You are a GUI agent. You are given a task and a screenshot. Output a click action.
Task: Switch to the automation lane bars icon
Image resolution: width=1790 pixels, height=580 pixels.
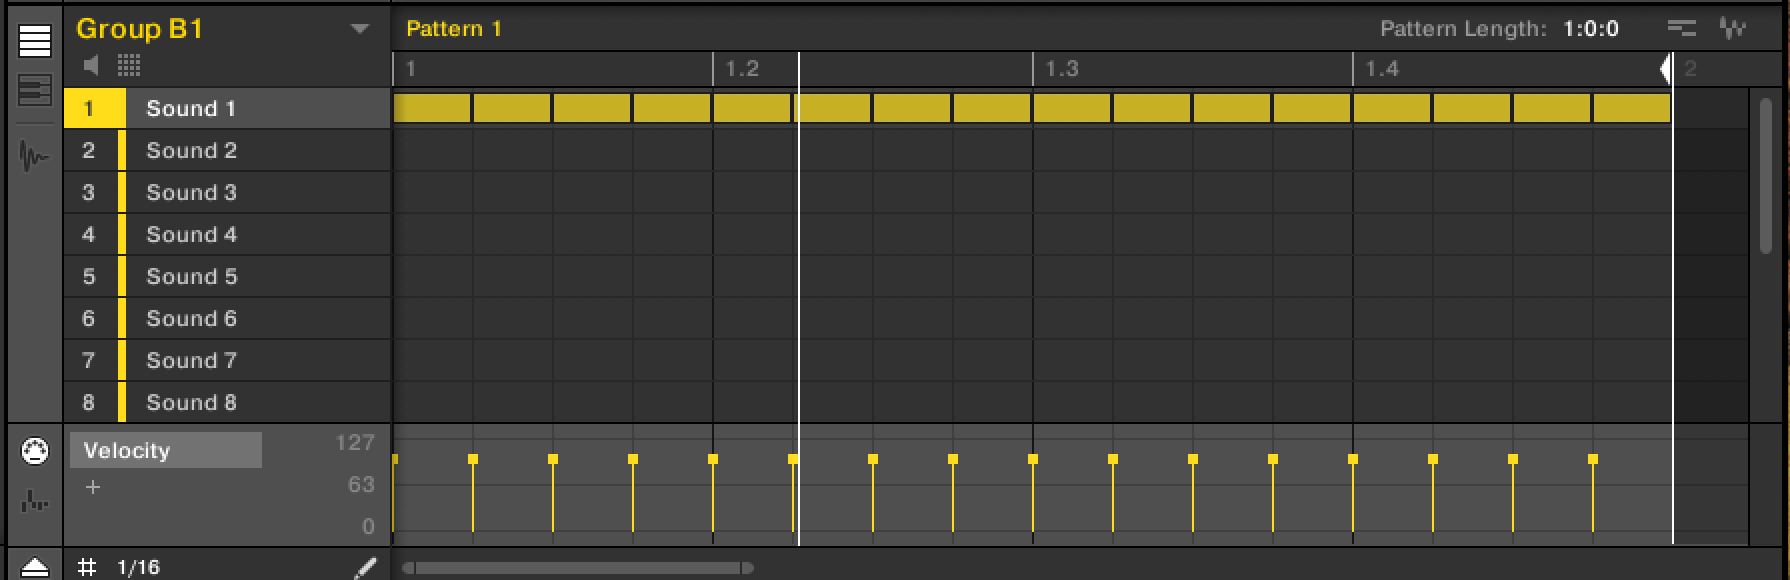tap(35, 501)
